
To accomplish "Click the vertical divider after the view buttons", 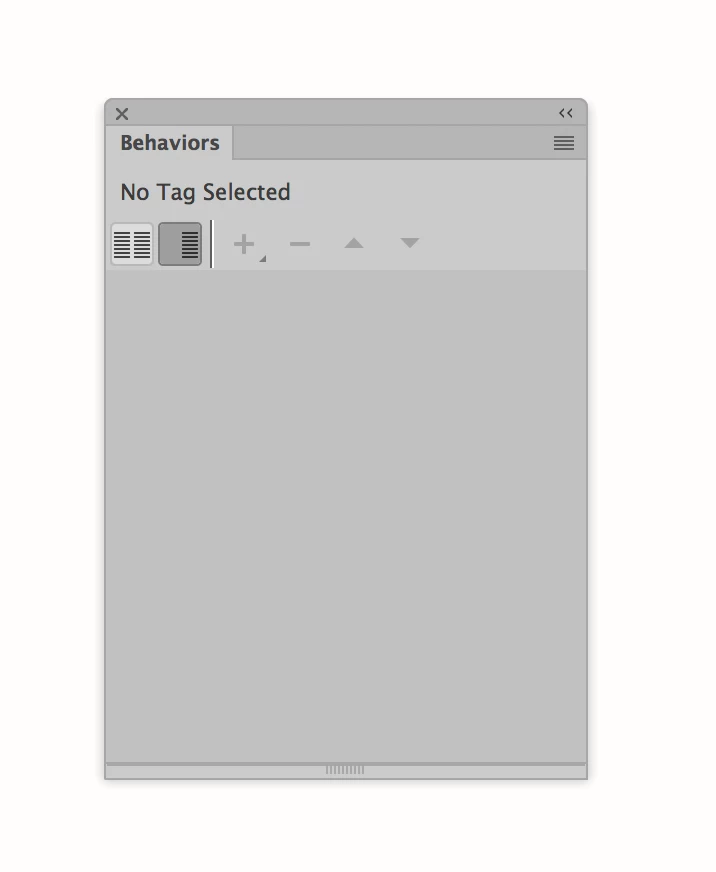I will [x=211, y=244].
